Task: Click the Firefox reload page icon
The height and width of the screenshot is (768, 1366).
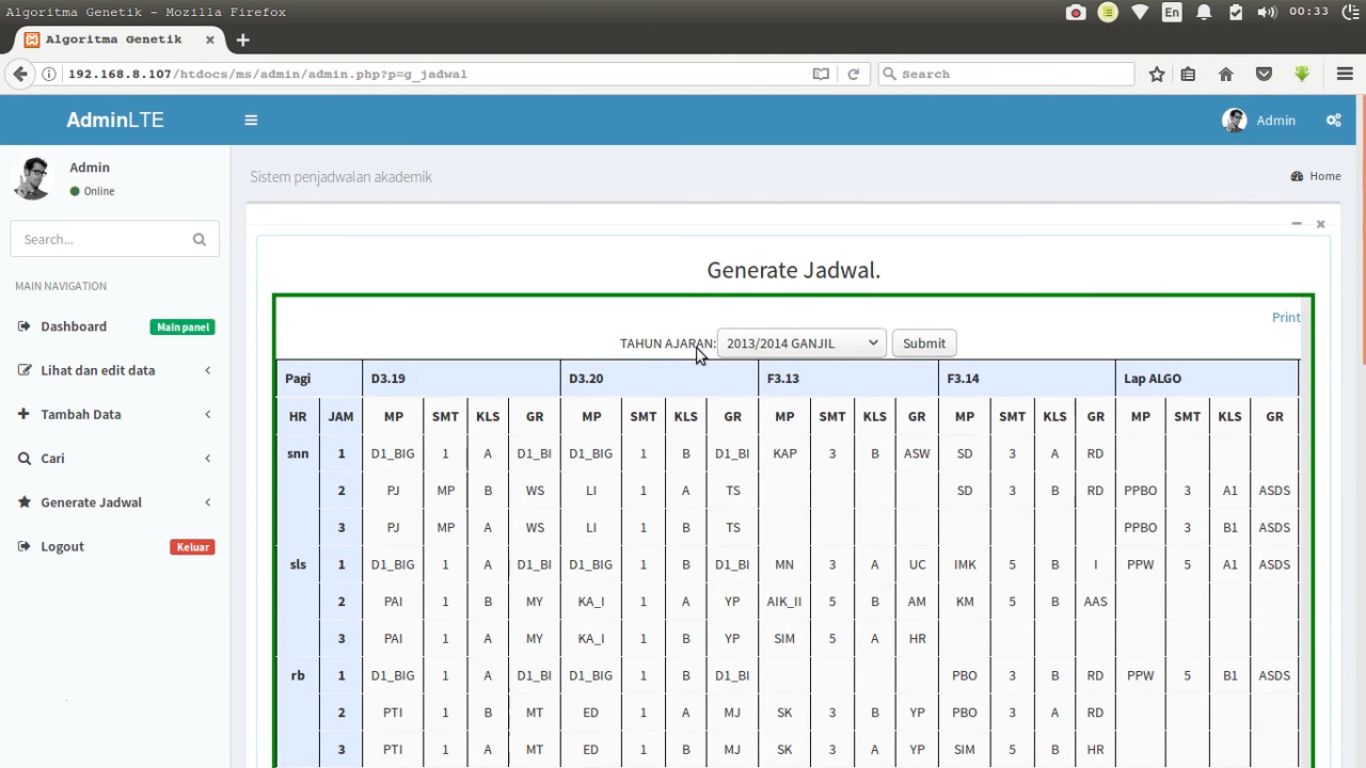Action: 853,74
